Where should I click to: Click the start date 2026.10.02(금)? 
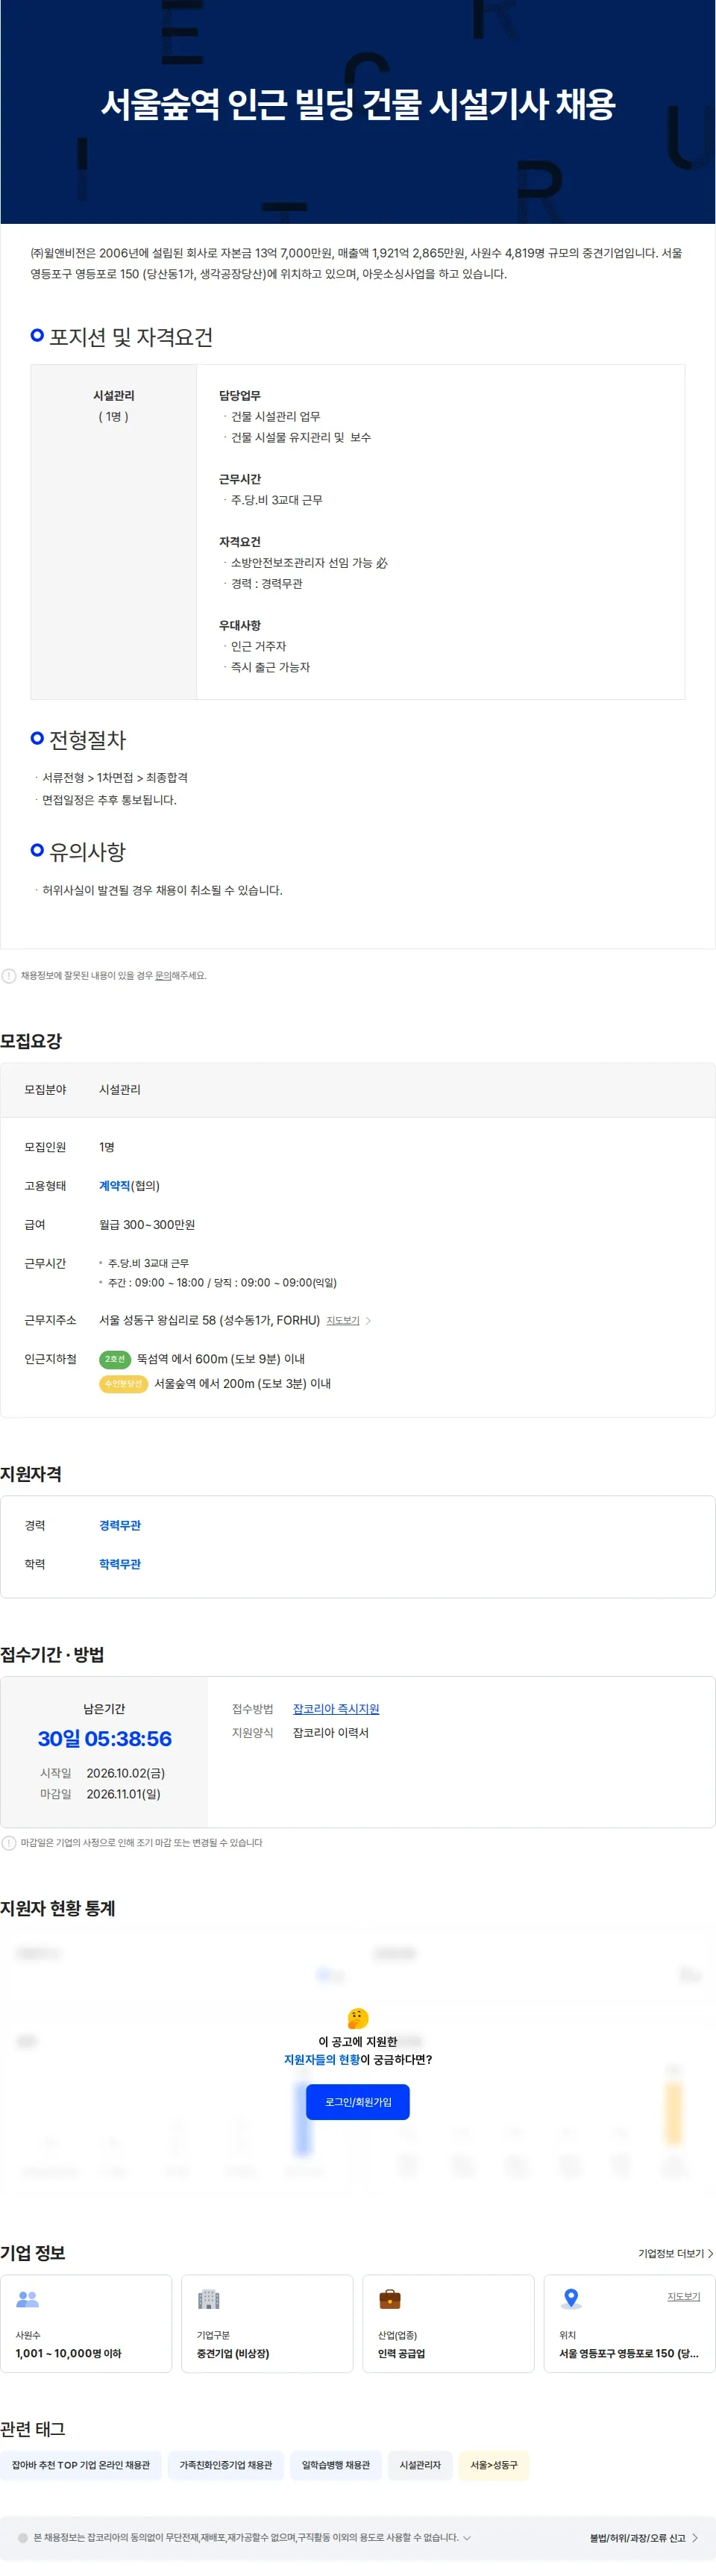click(x=125, y=1773)
